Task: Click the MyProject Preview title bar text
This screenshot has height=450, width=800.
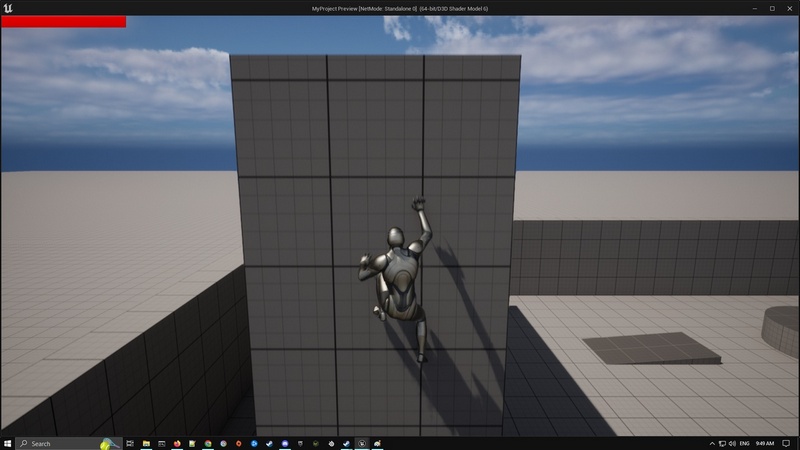Action: [x=400, y=8]
